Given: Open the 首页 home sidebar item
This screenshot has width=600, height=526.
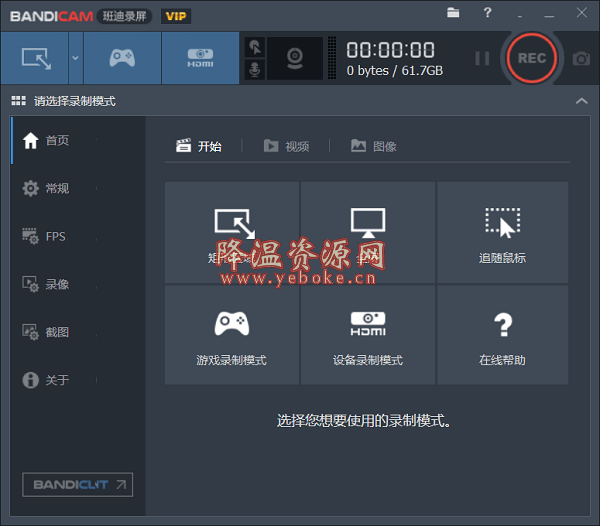Looking at the screenshot, I should 78,140.
